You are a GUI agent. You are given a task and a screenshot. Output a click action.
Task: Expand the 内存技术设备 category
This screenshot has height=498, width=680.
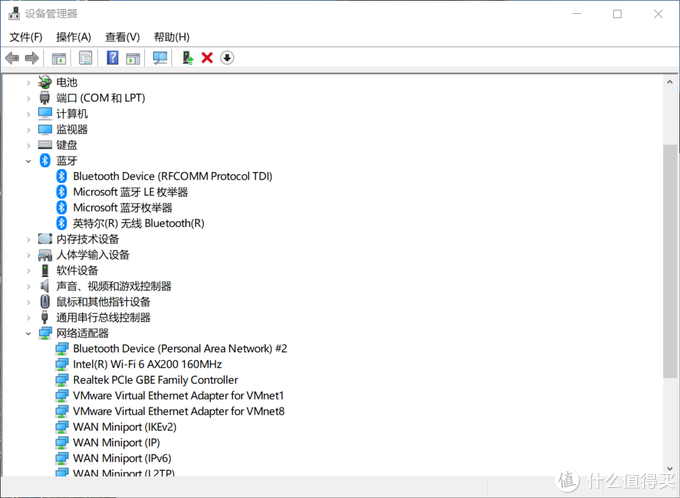28,239
